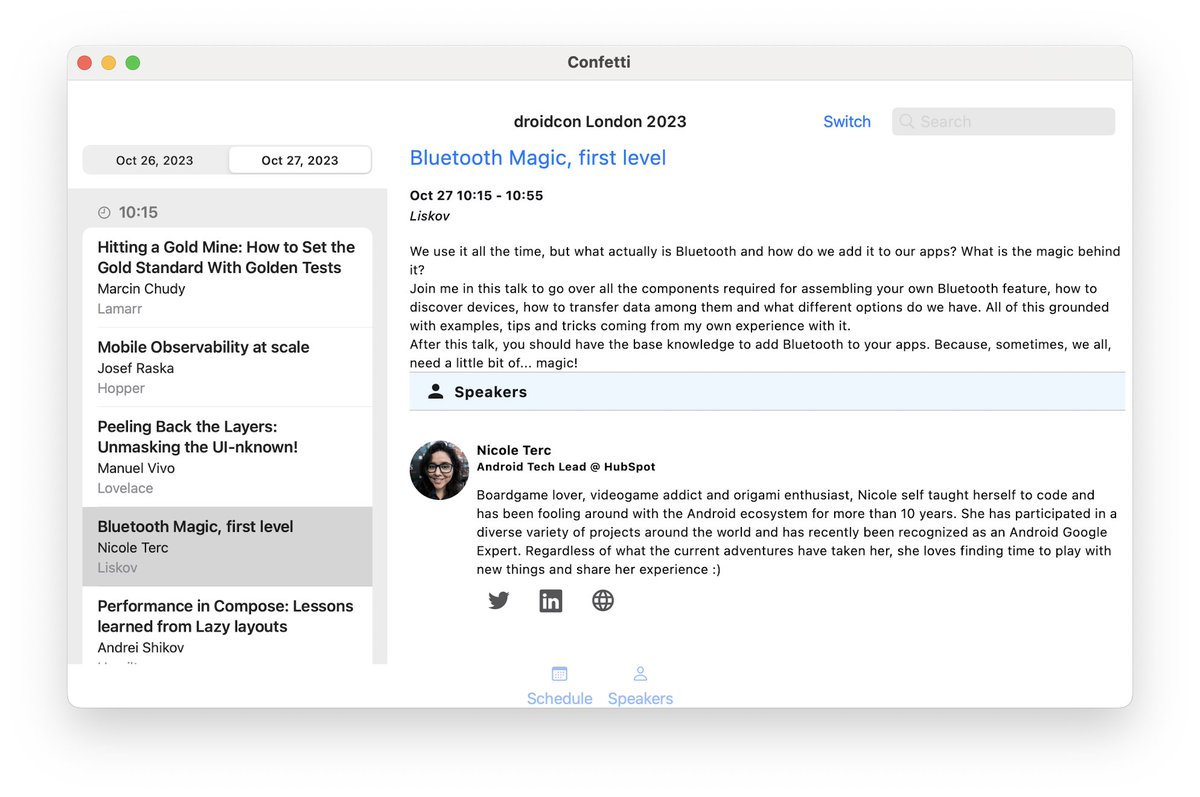Click speaker name Andrei Shikov
This screenshot has height=797, width=1200.
coord(141,648)
